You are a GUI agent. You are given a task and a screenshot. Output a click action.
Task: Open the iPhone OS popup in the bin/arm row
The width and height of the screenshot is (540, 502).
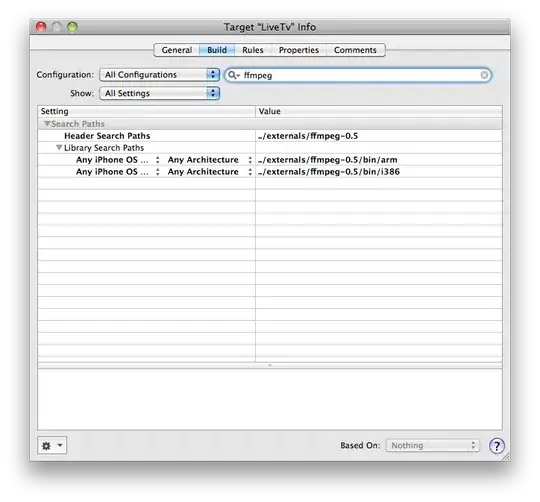pyautogui.click(x=118, y=160)
